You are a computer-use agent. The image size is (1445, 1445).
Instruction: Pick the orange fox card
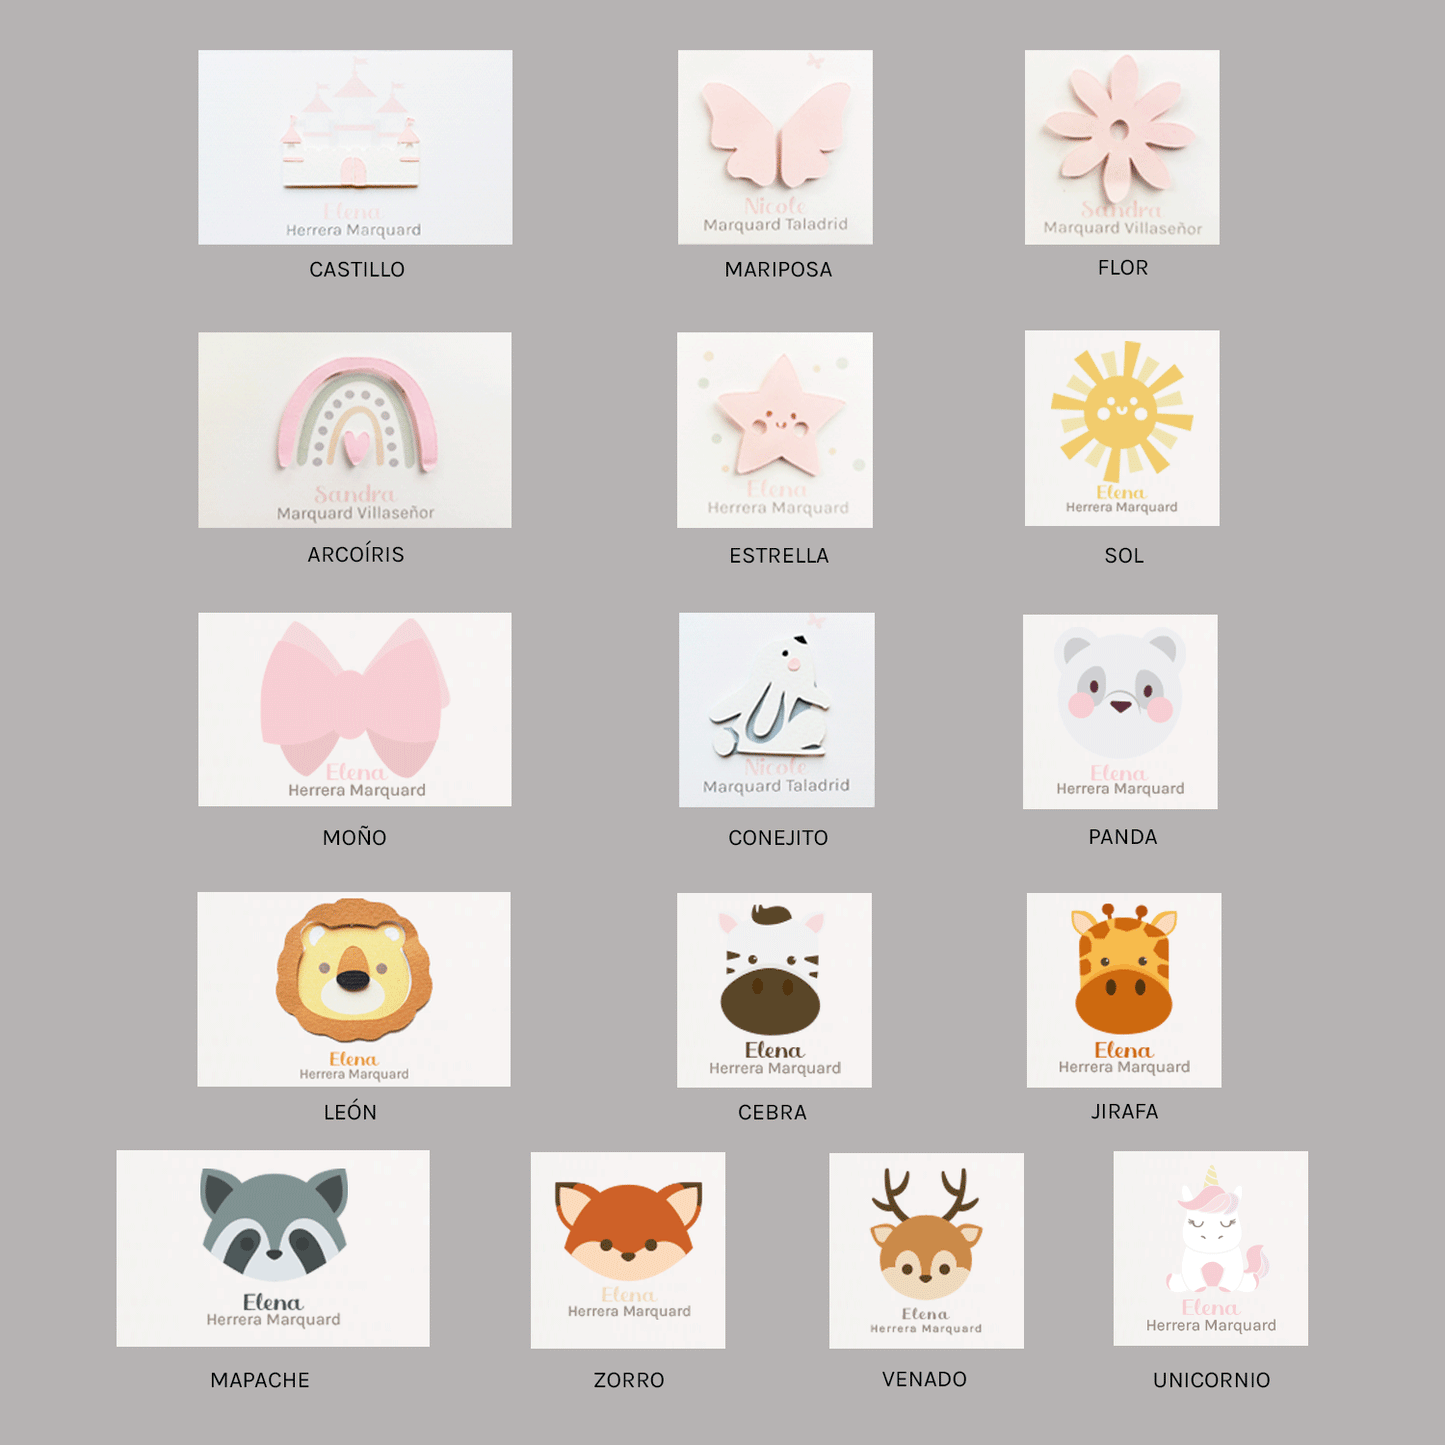[x=628, y=1250]
